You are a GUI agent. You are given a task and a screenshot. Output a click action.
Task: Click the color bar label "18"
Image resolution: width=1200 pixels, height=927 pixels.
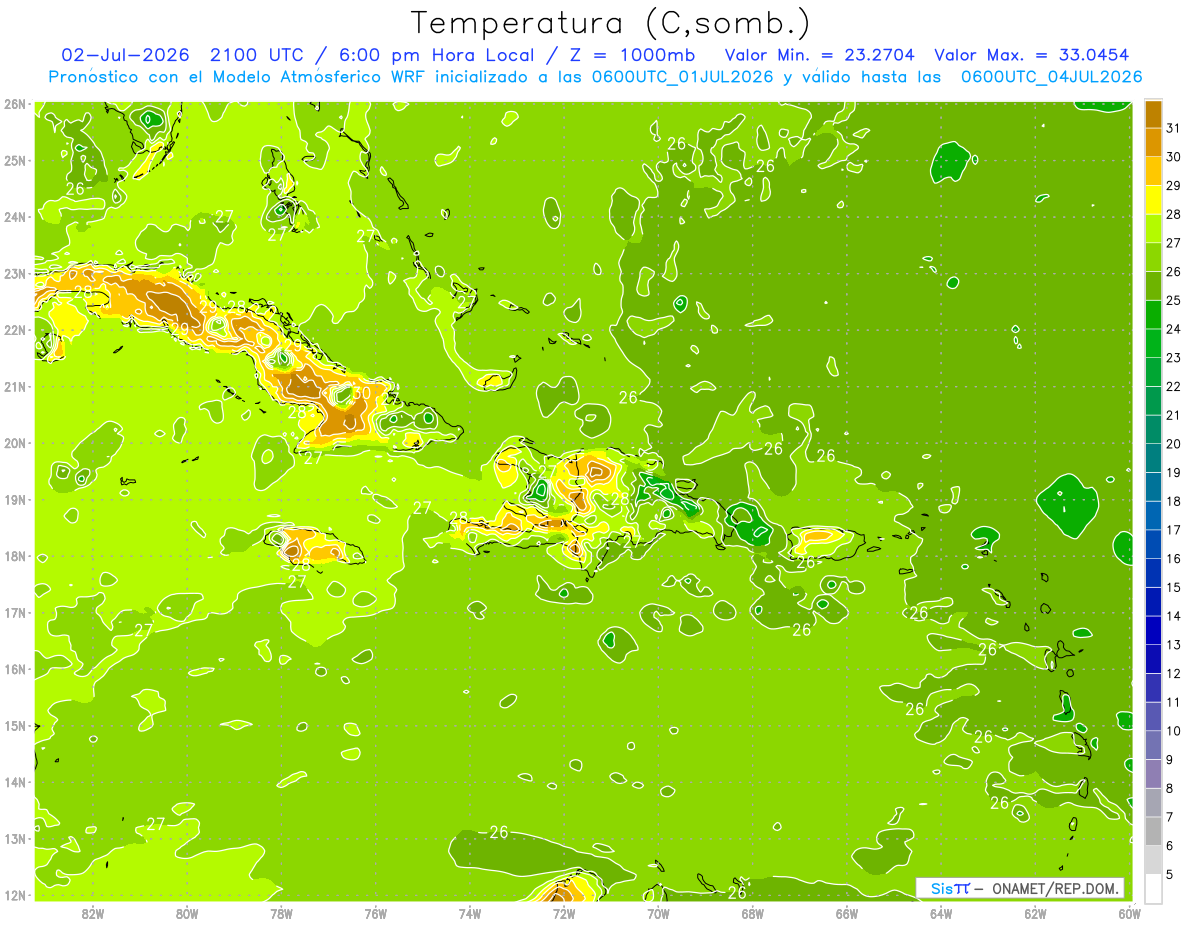[1173, 501]
